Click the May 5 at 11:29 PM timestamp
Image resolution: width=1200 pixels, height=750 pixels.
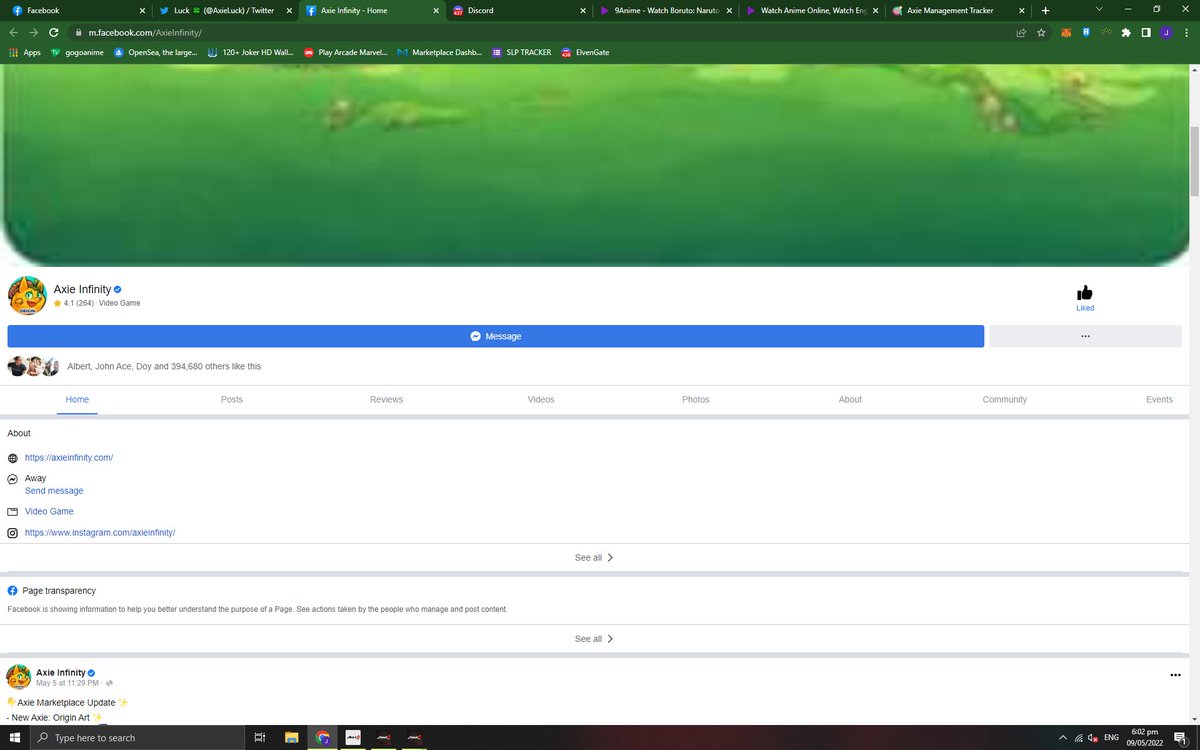pos(67,683)
